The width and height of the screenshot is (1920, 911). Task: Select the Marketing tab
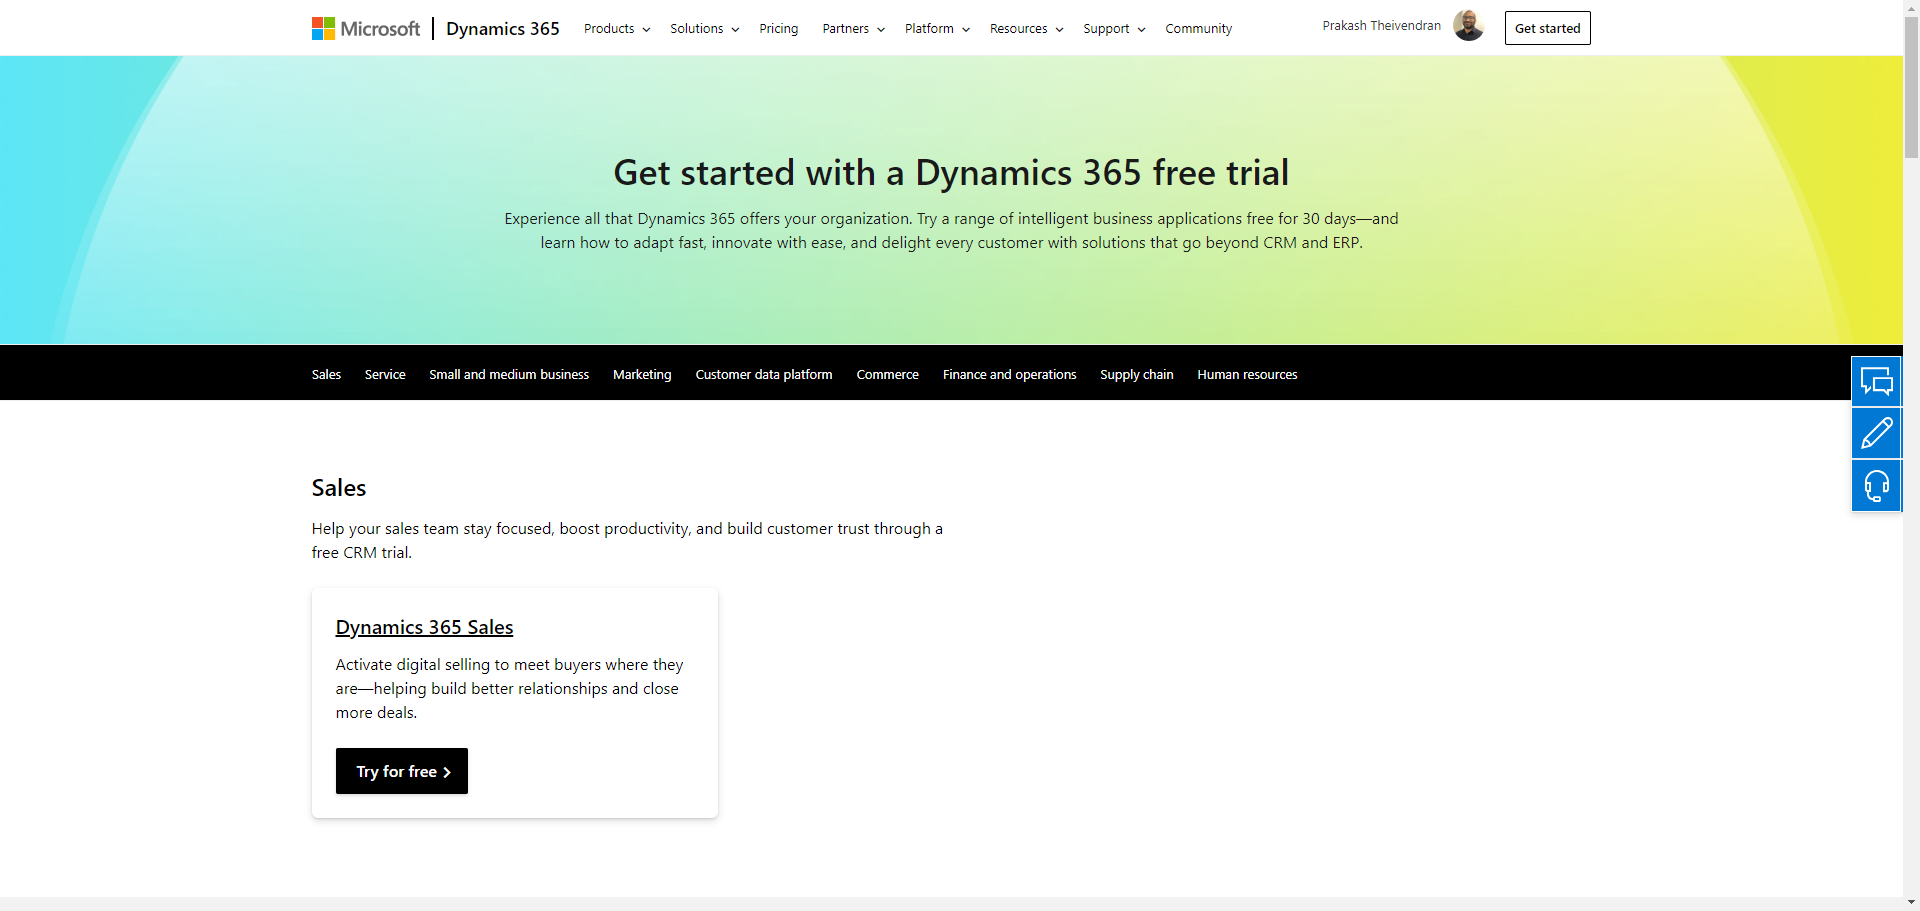click(x=642, y=375)
